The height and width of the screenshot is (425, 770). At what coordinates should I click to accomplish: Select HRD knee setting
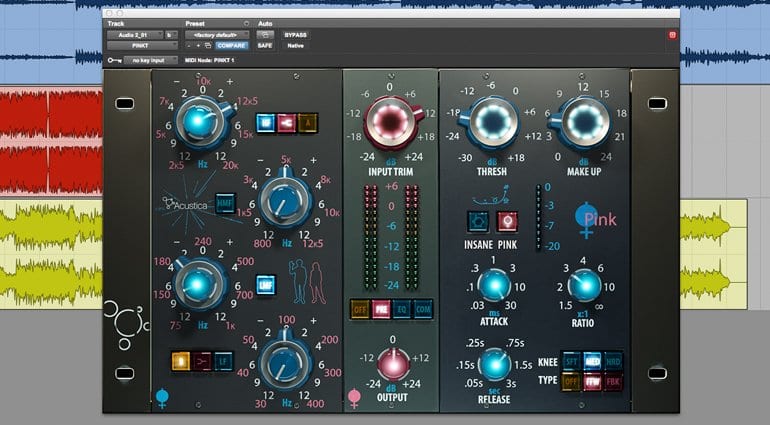(613, 362)
